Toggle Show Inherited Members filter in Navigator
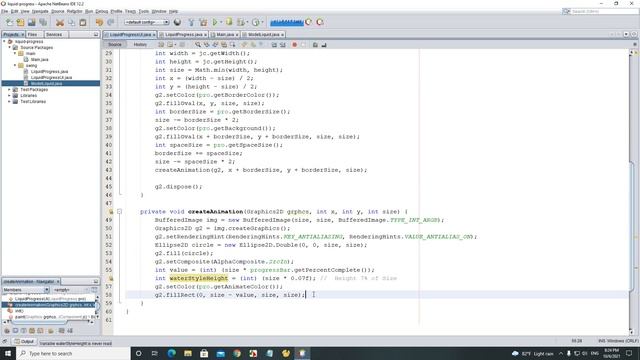 7,331
